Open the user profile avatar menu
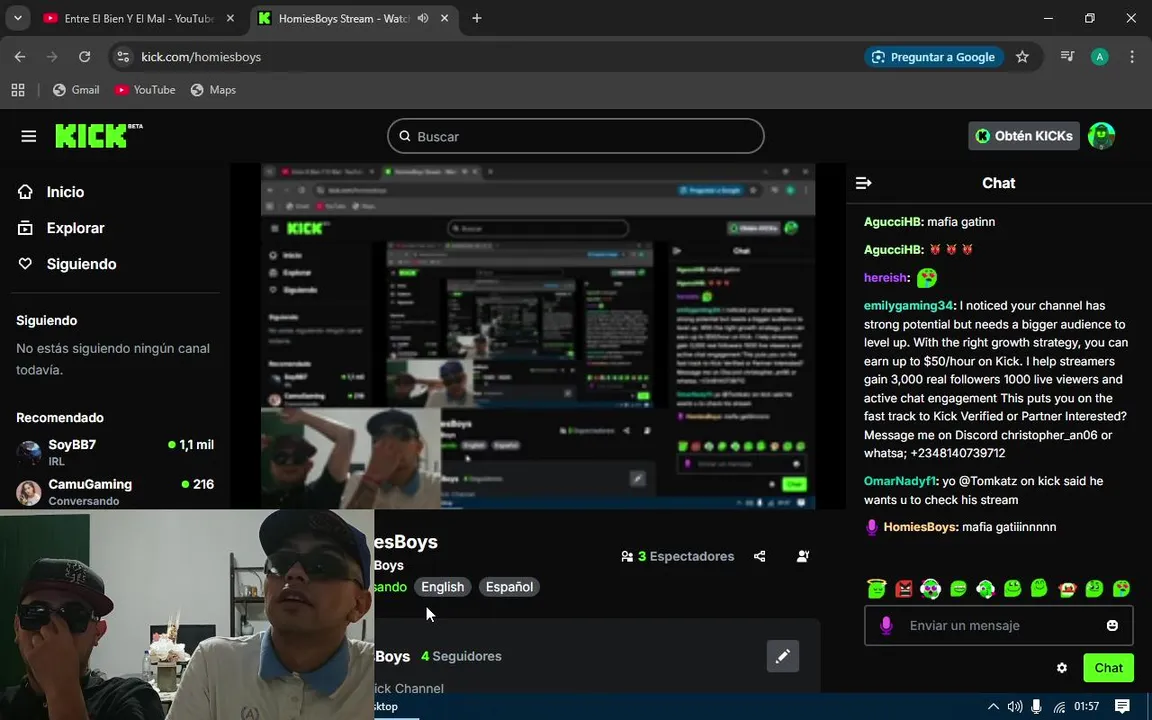Viewport: 1152px width, 720px height. (x=1101, y=136)
